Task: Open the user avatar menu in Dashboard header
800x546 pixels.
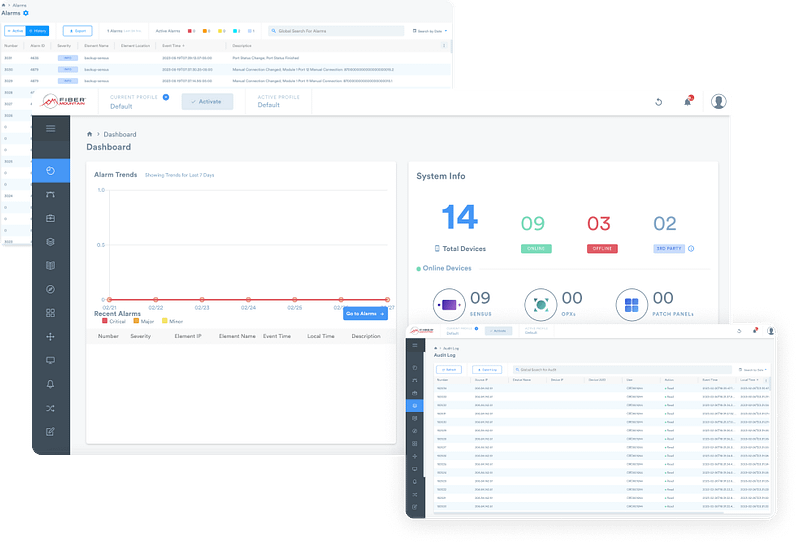Action: [718, 102]
